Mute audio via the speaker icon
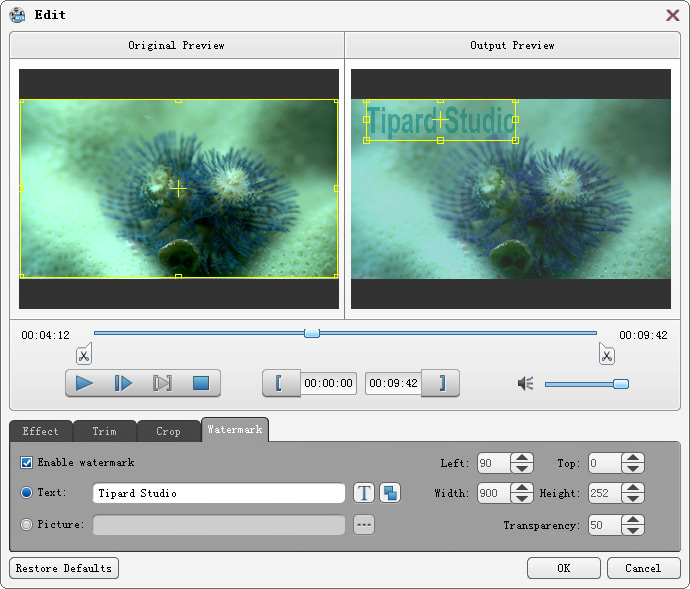690x589 pixels. tap(525, 383)
